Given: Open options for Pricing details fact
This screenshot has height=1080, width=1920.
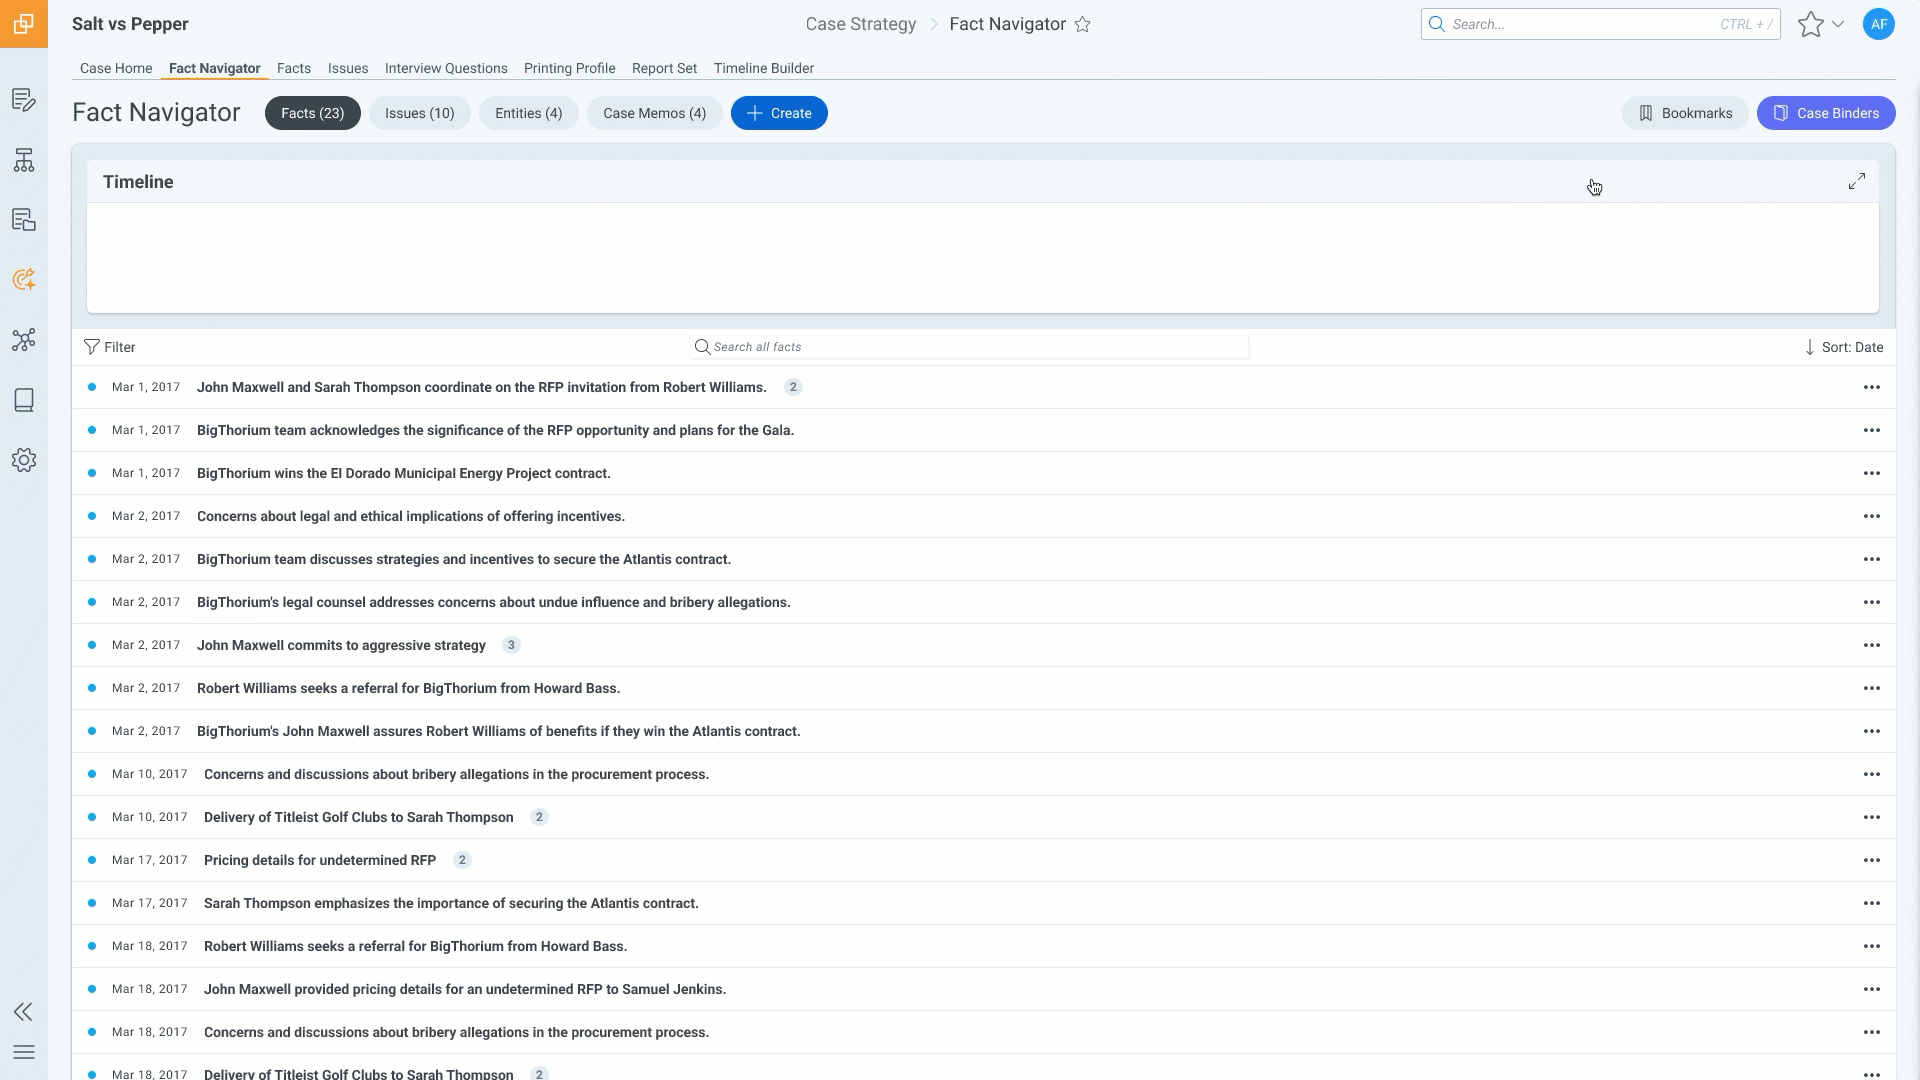Looking at the screenshot, I should (x=1872, y=860).
